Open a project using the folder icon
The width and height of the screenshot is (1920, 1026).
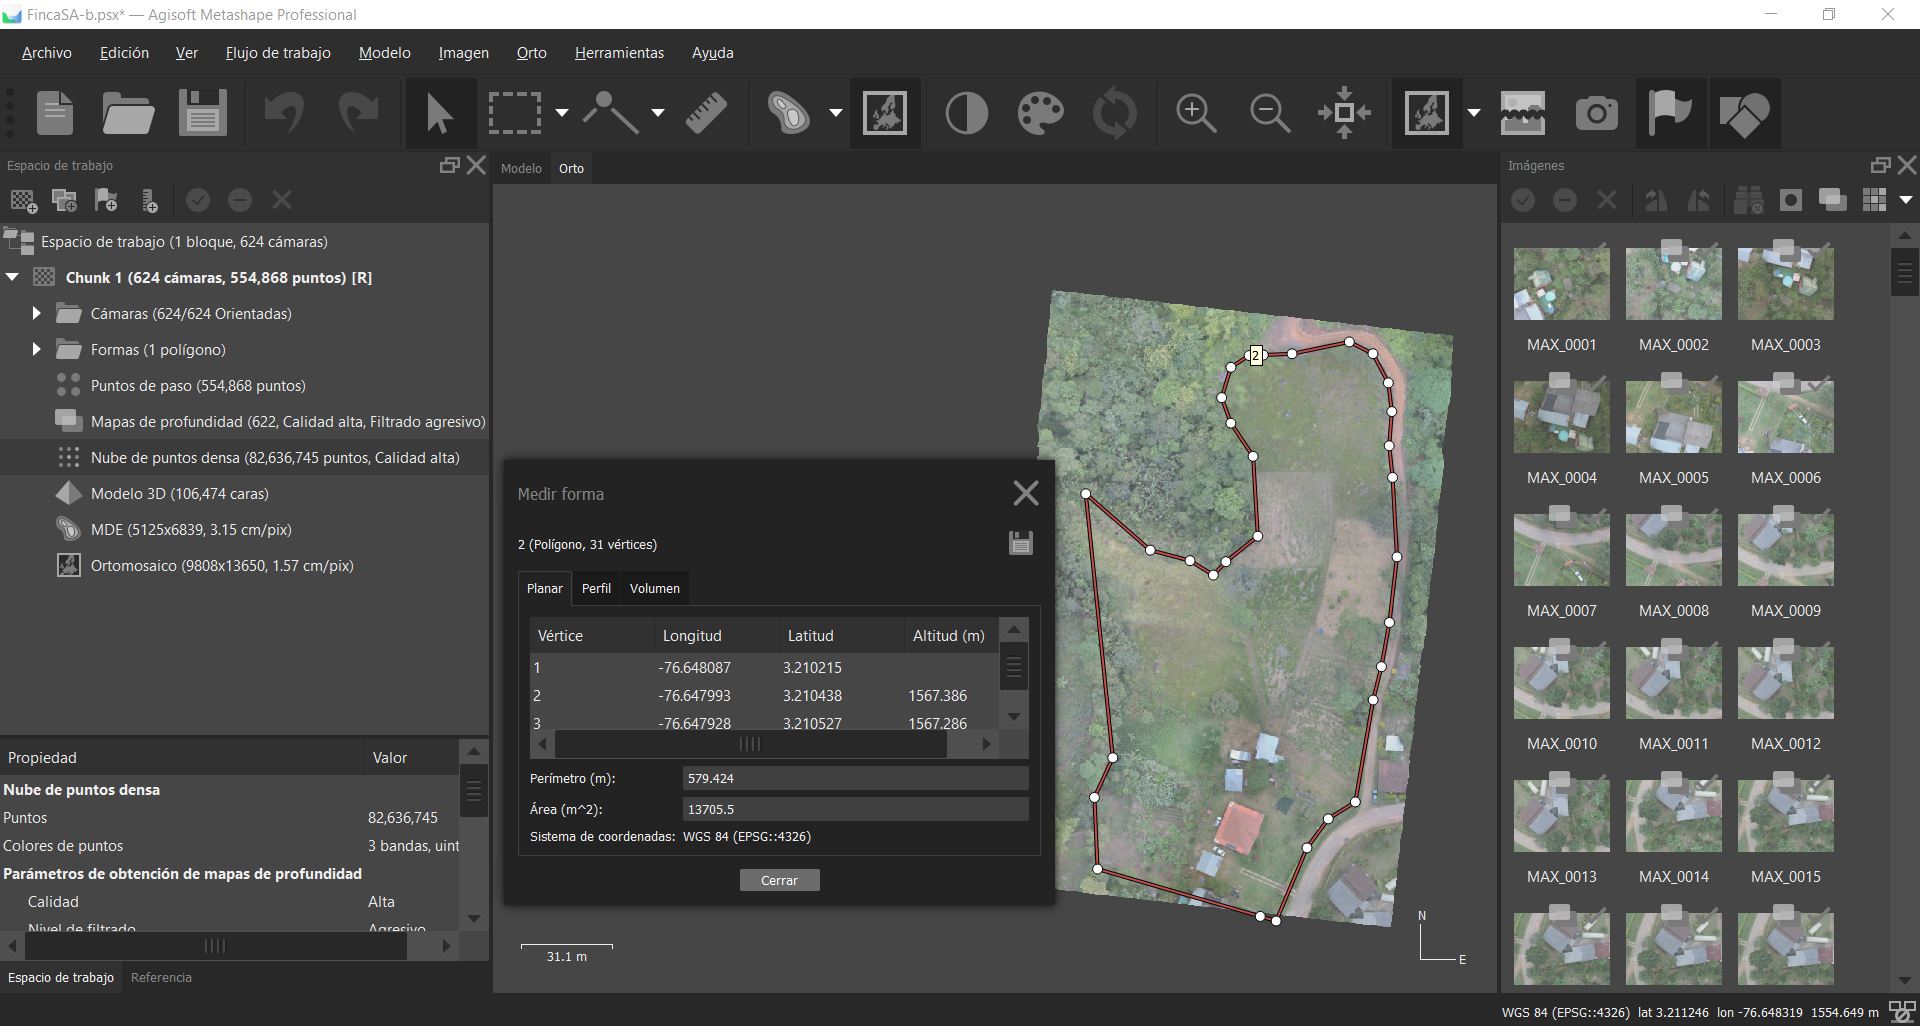[x=128, y=113]
